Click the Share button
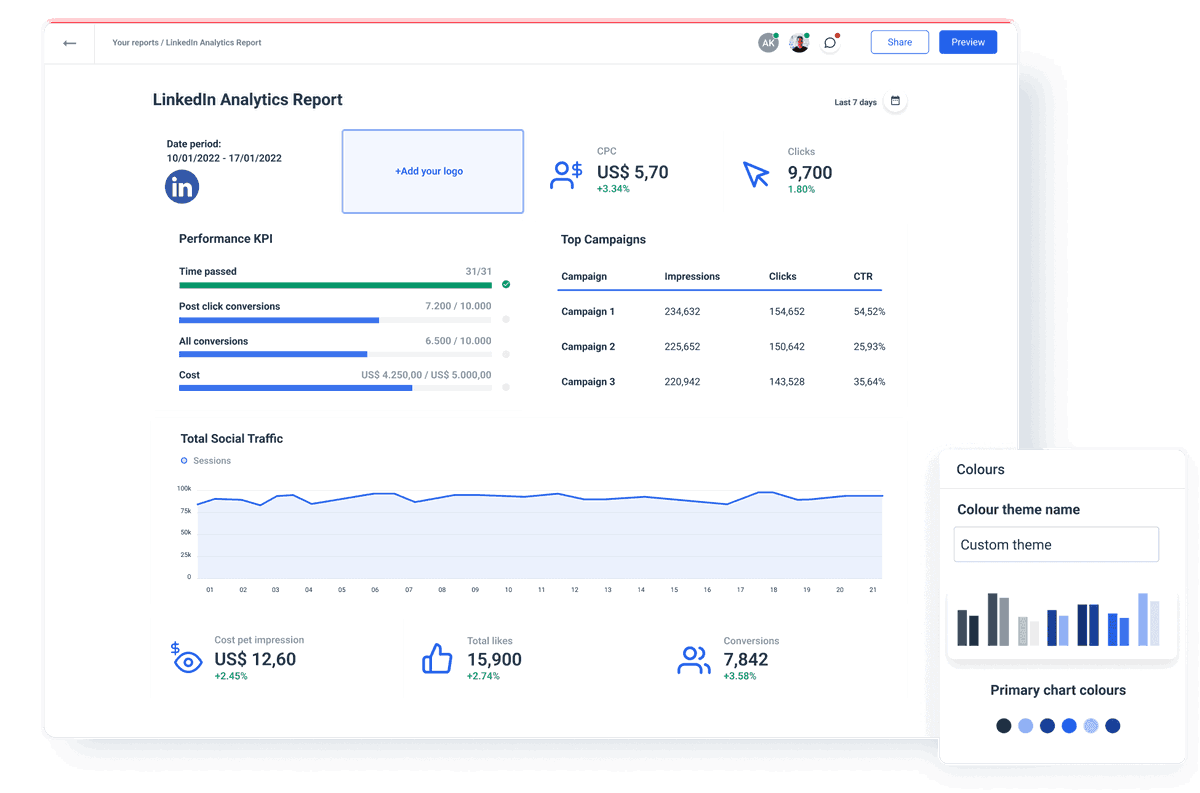This screenshot has height=793, width=1200. (x=899, y=42)
